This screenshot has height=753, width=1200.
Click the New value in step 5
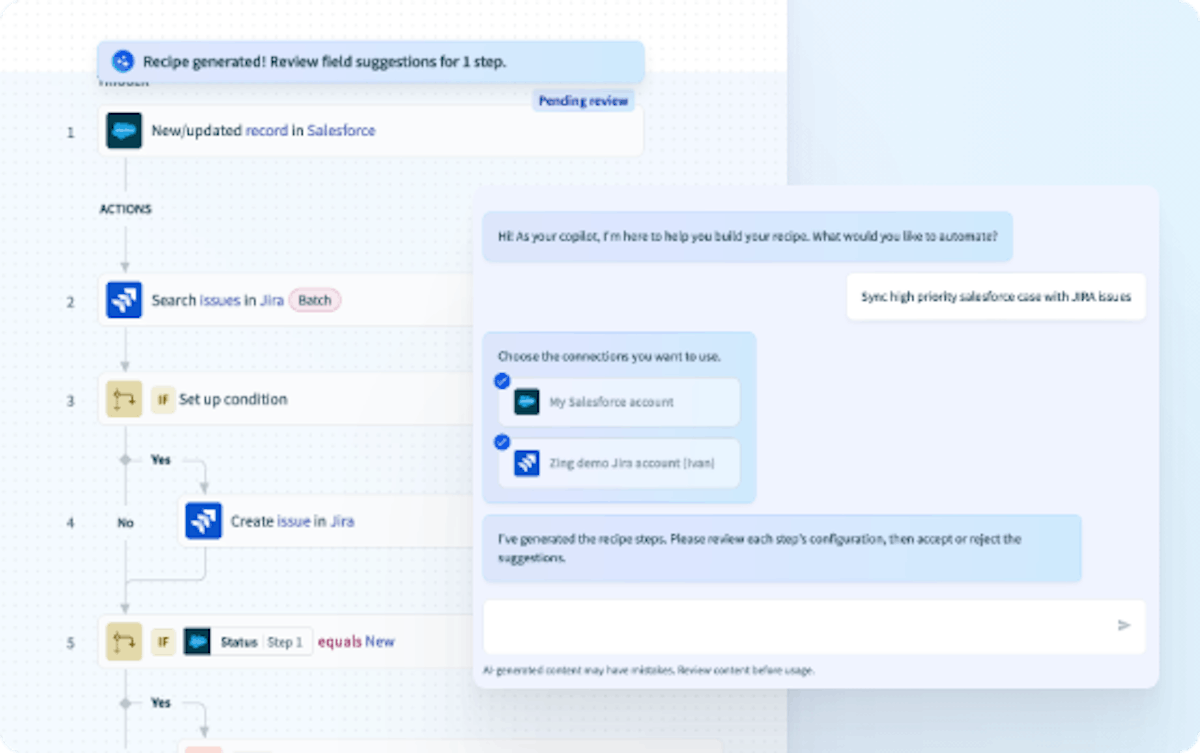coord(380,642)
